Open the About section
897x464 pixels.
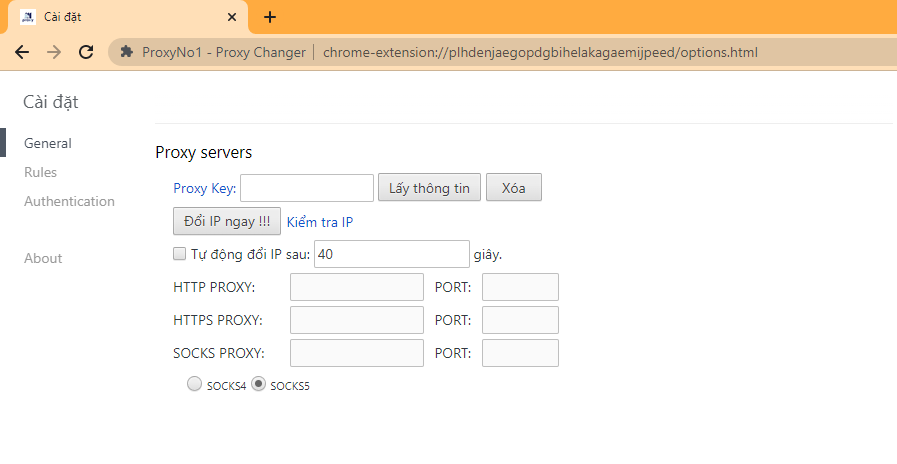(x=43, y=258)
